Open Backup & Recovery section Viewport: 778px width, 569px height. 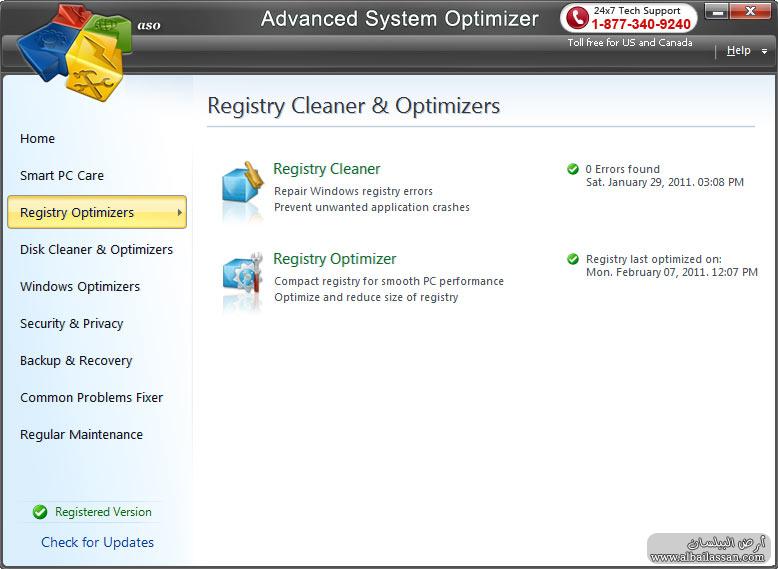[76, 361]
